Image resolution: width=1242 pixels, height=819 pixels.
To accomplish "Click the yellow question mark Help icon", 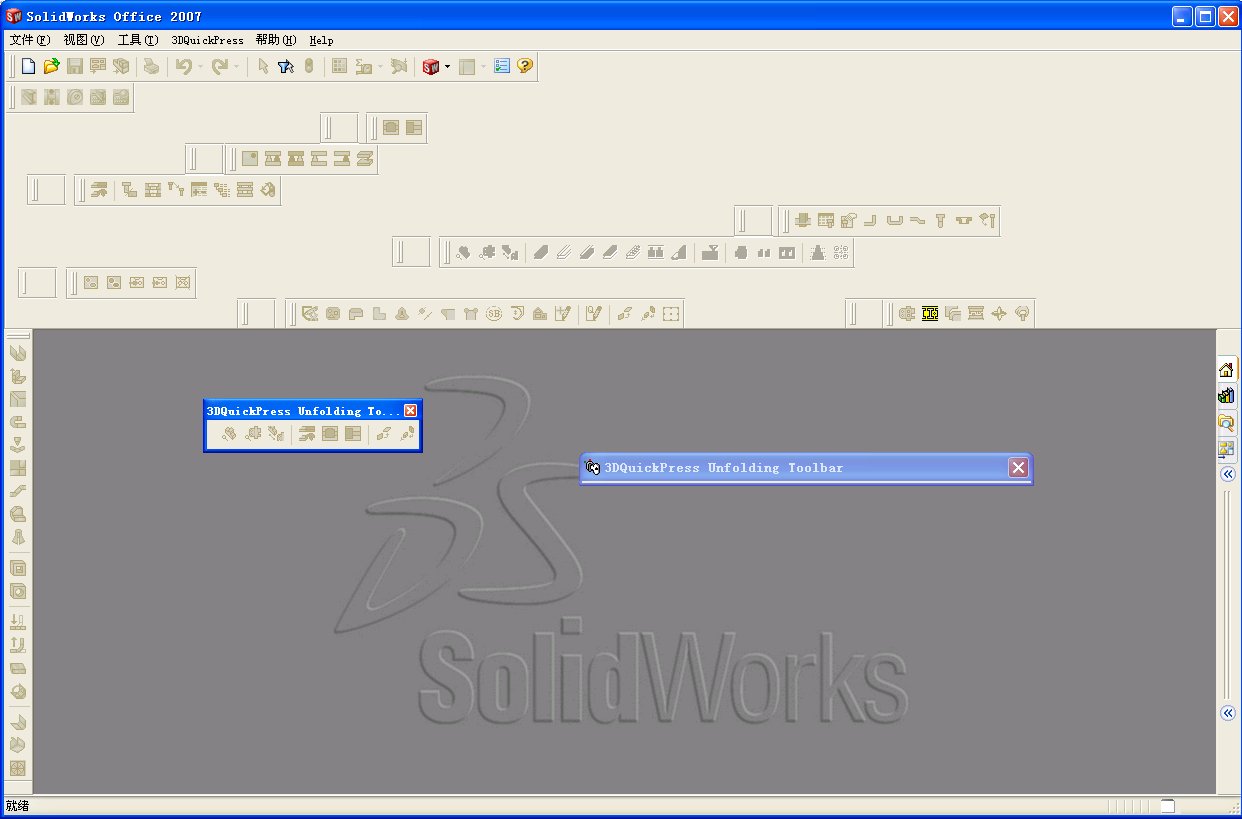I will (525, 67).
